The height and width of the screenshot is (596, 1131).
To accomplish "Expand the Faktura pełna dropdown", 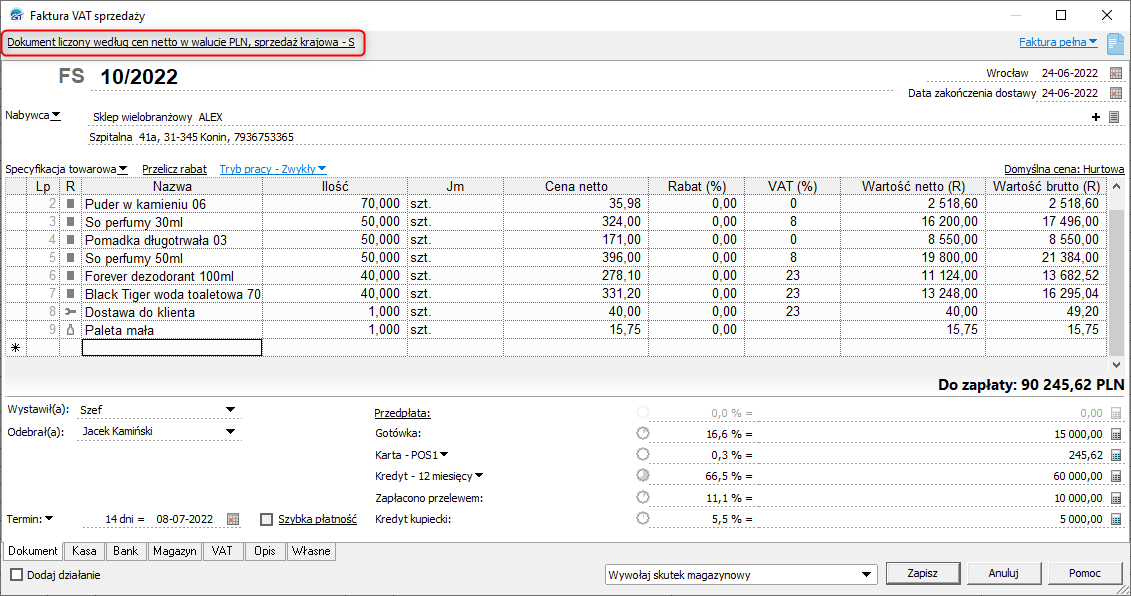I will coord(1058,42).
